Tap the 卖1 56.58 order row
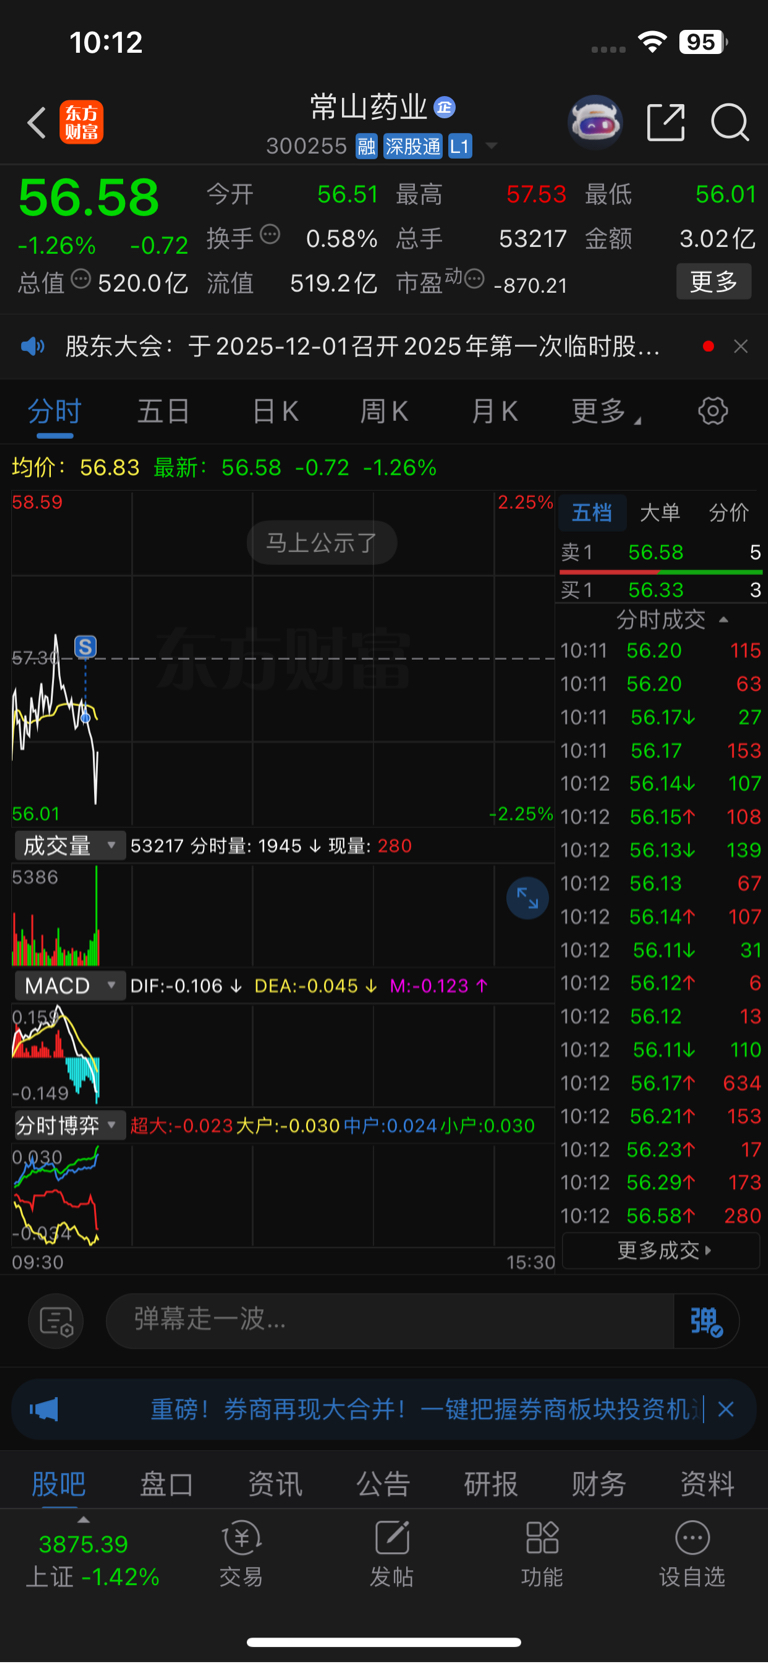Screen dimensions: 768x1663 click(x=660, y=553)
